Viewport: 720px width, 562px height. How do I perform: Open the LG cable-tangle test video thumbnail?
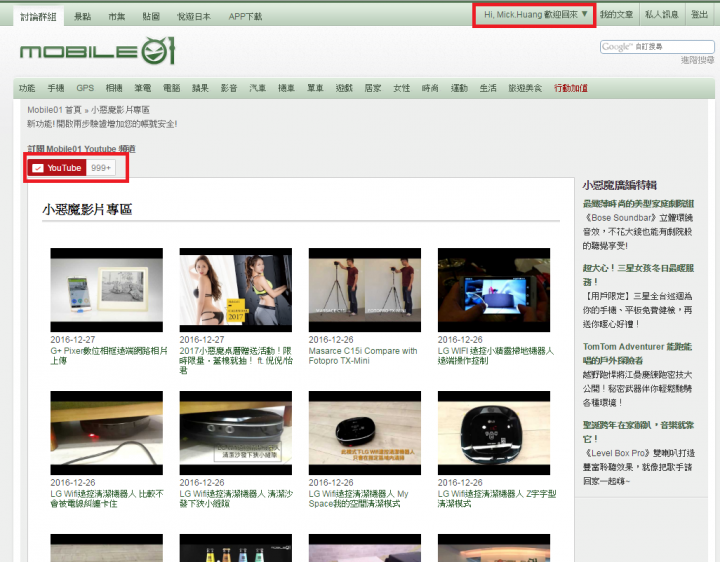pos(107,433)
